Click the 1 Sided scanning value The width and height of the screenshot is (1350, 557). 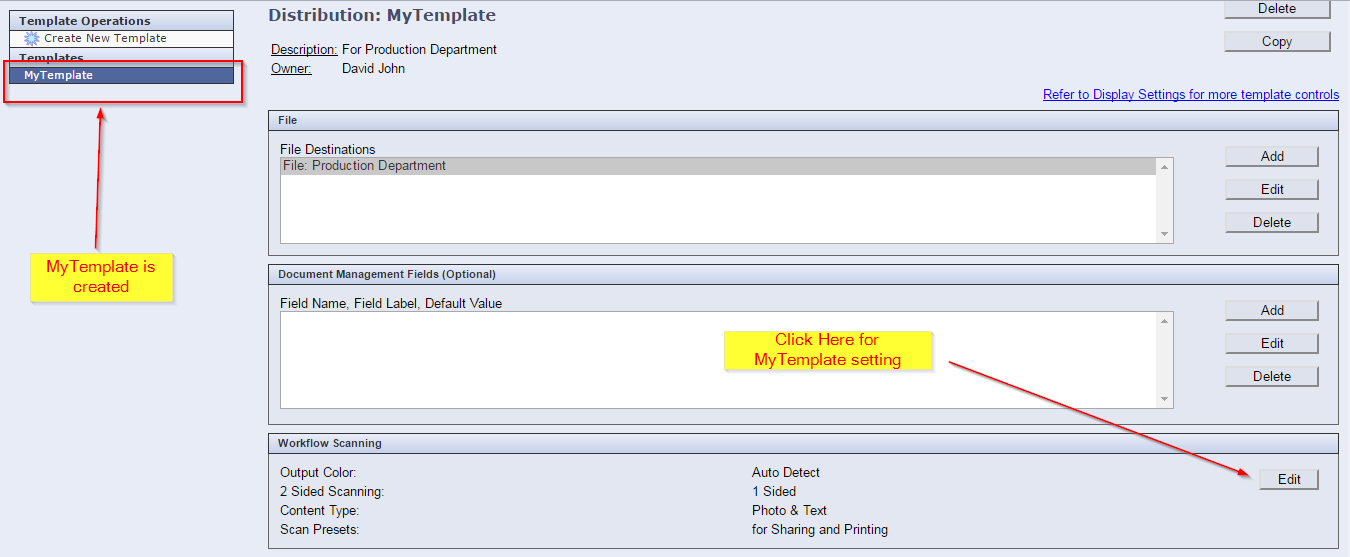coord(774,491)
